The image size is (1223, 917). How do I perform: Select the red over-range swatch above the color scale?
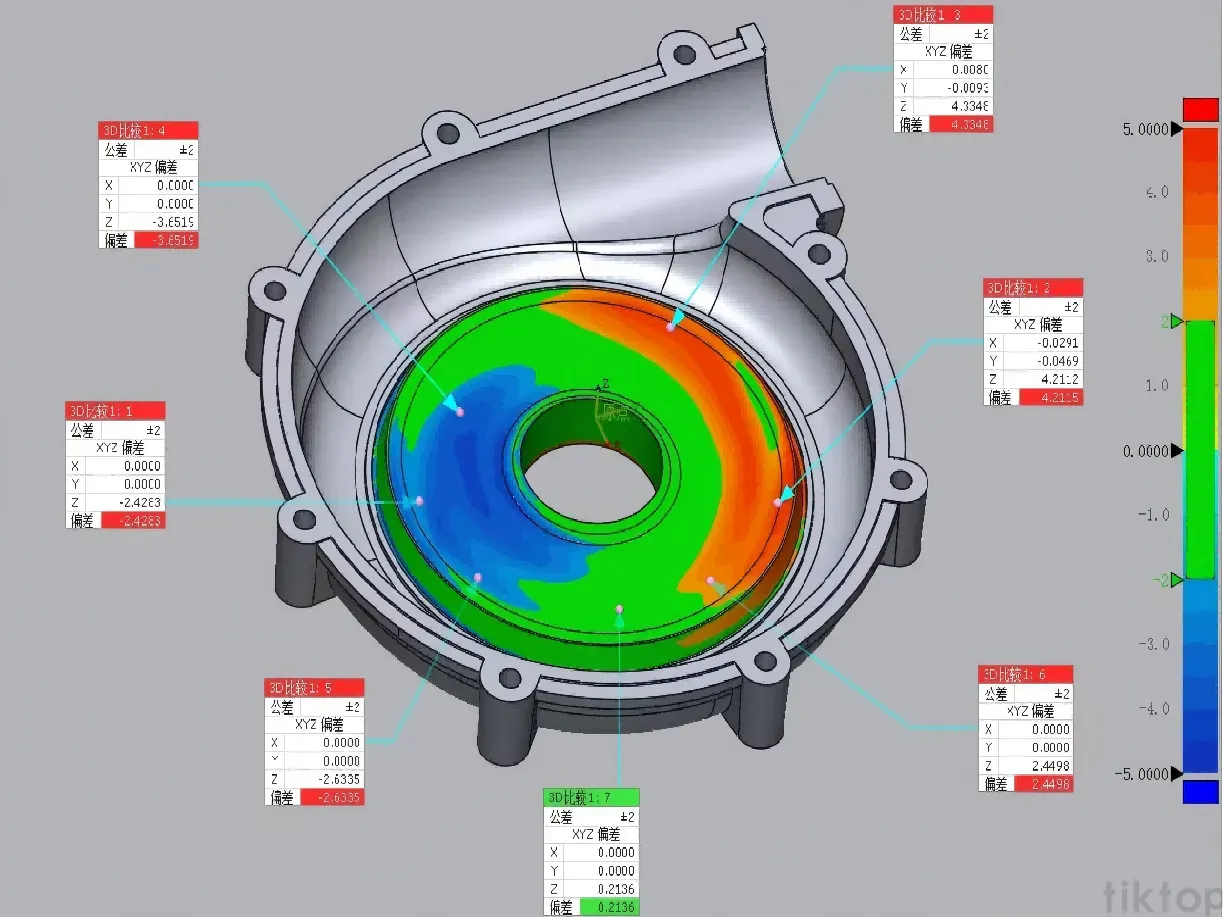point(1200,108)
